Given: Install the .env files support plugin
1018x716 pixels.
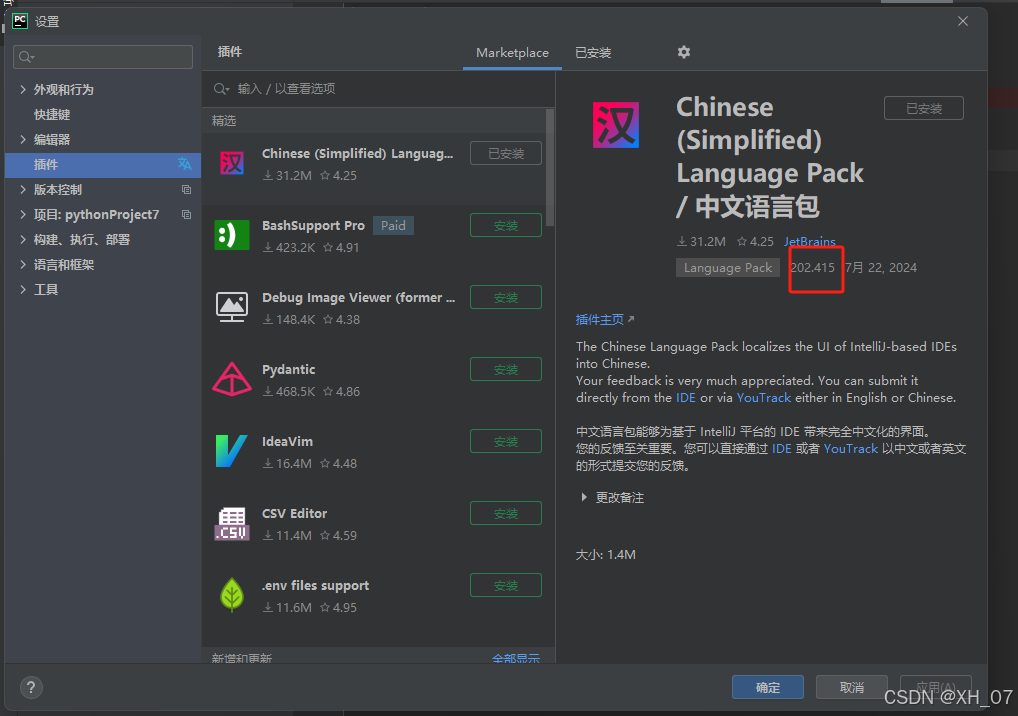Looking at the screenshot, I should pyautogui.click(x=506, y=586).
